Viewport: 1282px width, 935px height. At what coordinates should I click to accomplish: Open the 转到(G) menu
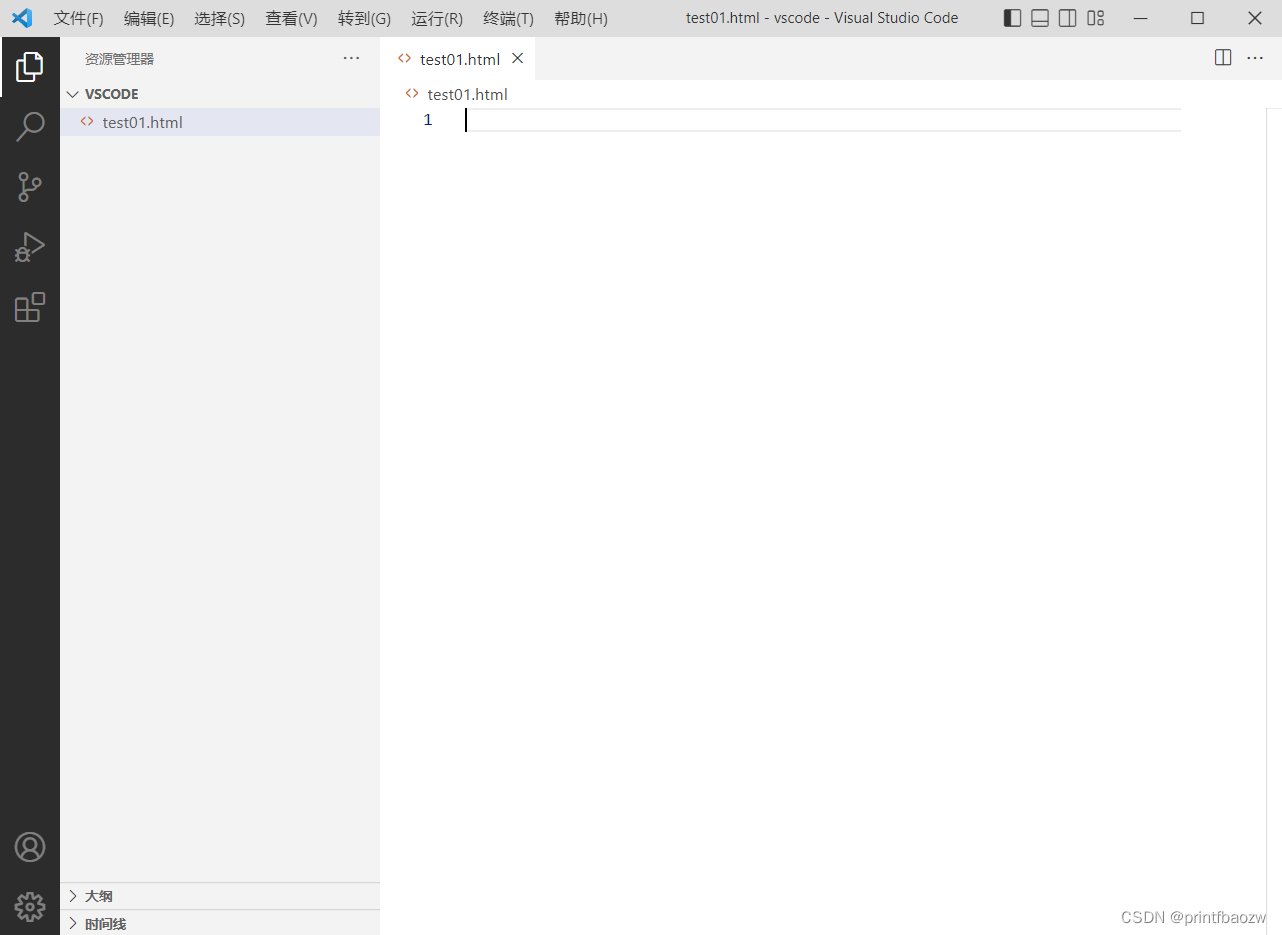pyautogui.click(x=364, y=18)
